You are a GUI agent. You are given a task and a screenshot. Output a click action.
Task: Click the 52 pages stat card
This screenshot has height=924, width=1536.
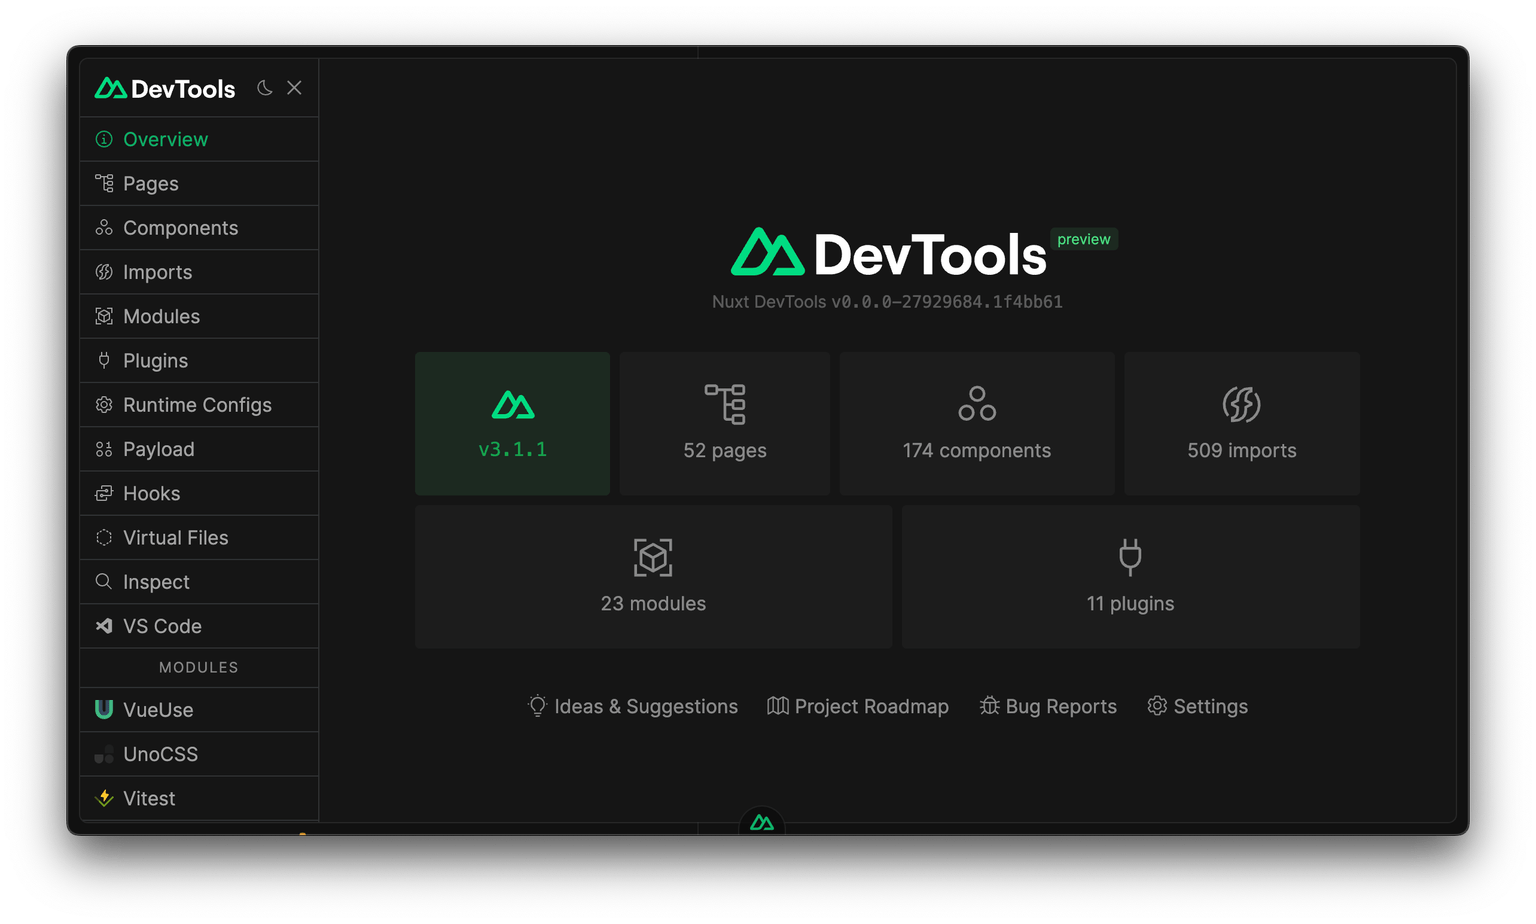coord(724,422)
